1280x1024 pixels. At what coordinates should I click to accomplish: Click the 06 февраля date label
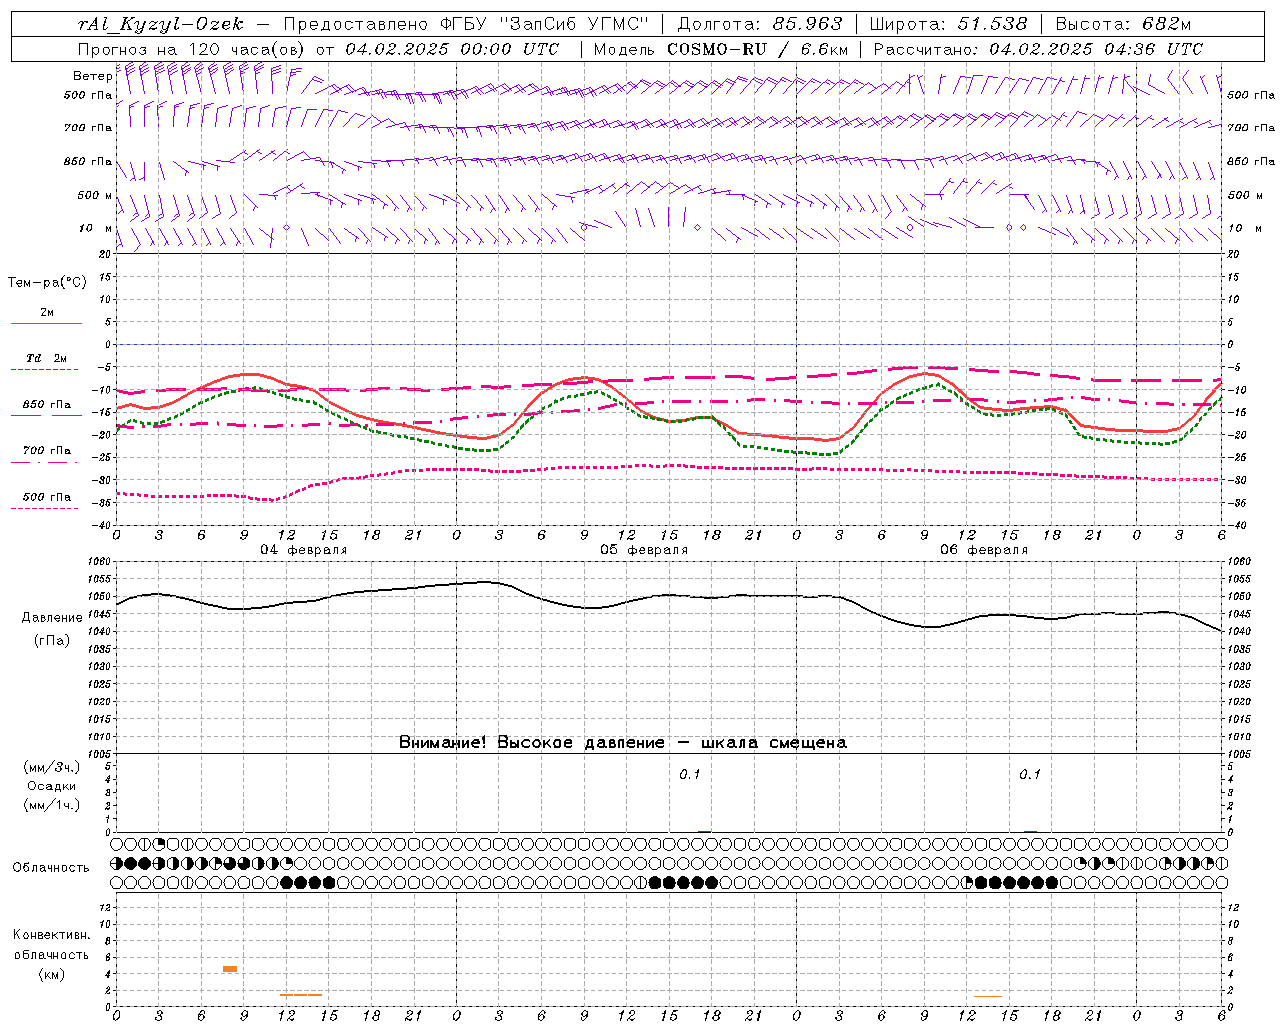(984, 550)
